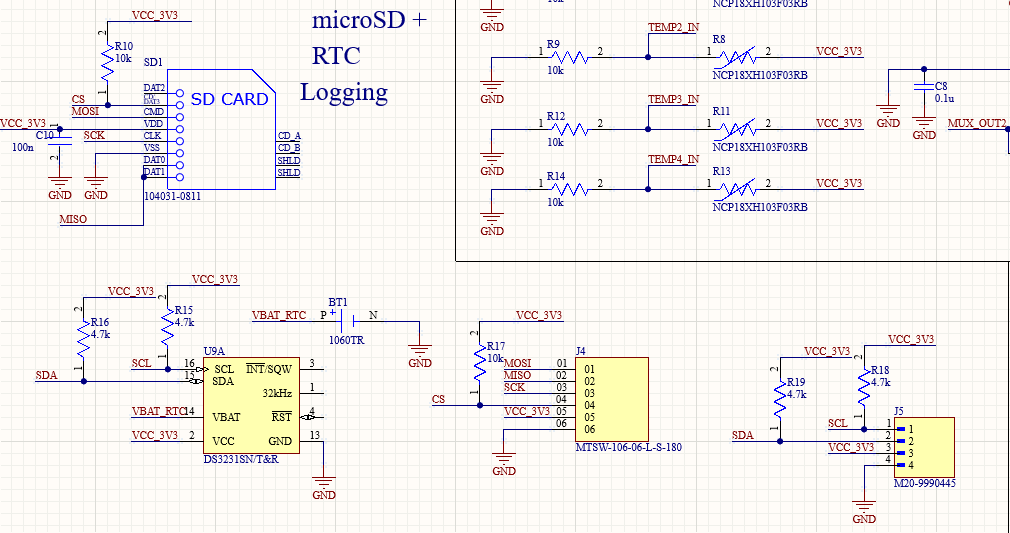
Task: Select capacitor C8 0.1u
Action: click(x=924, y=87)
